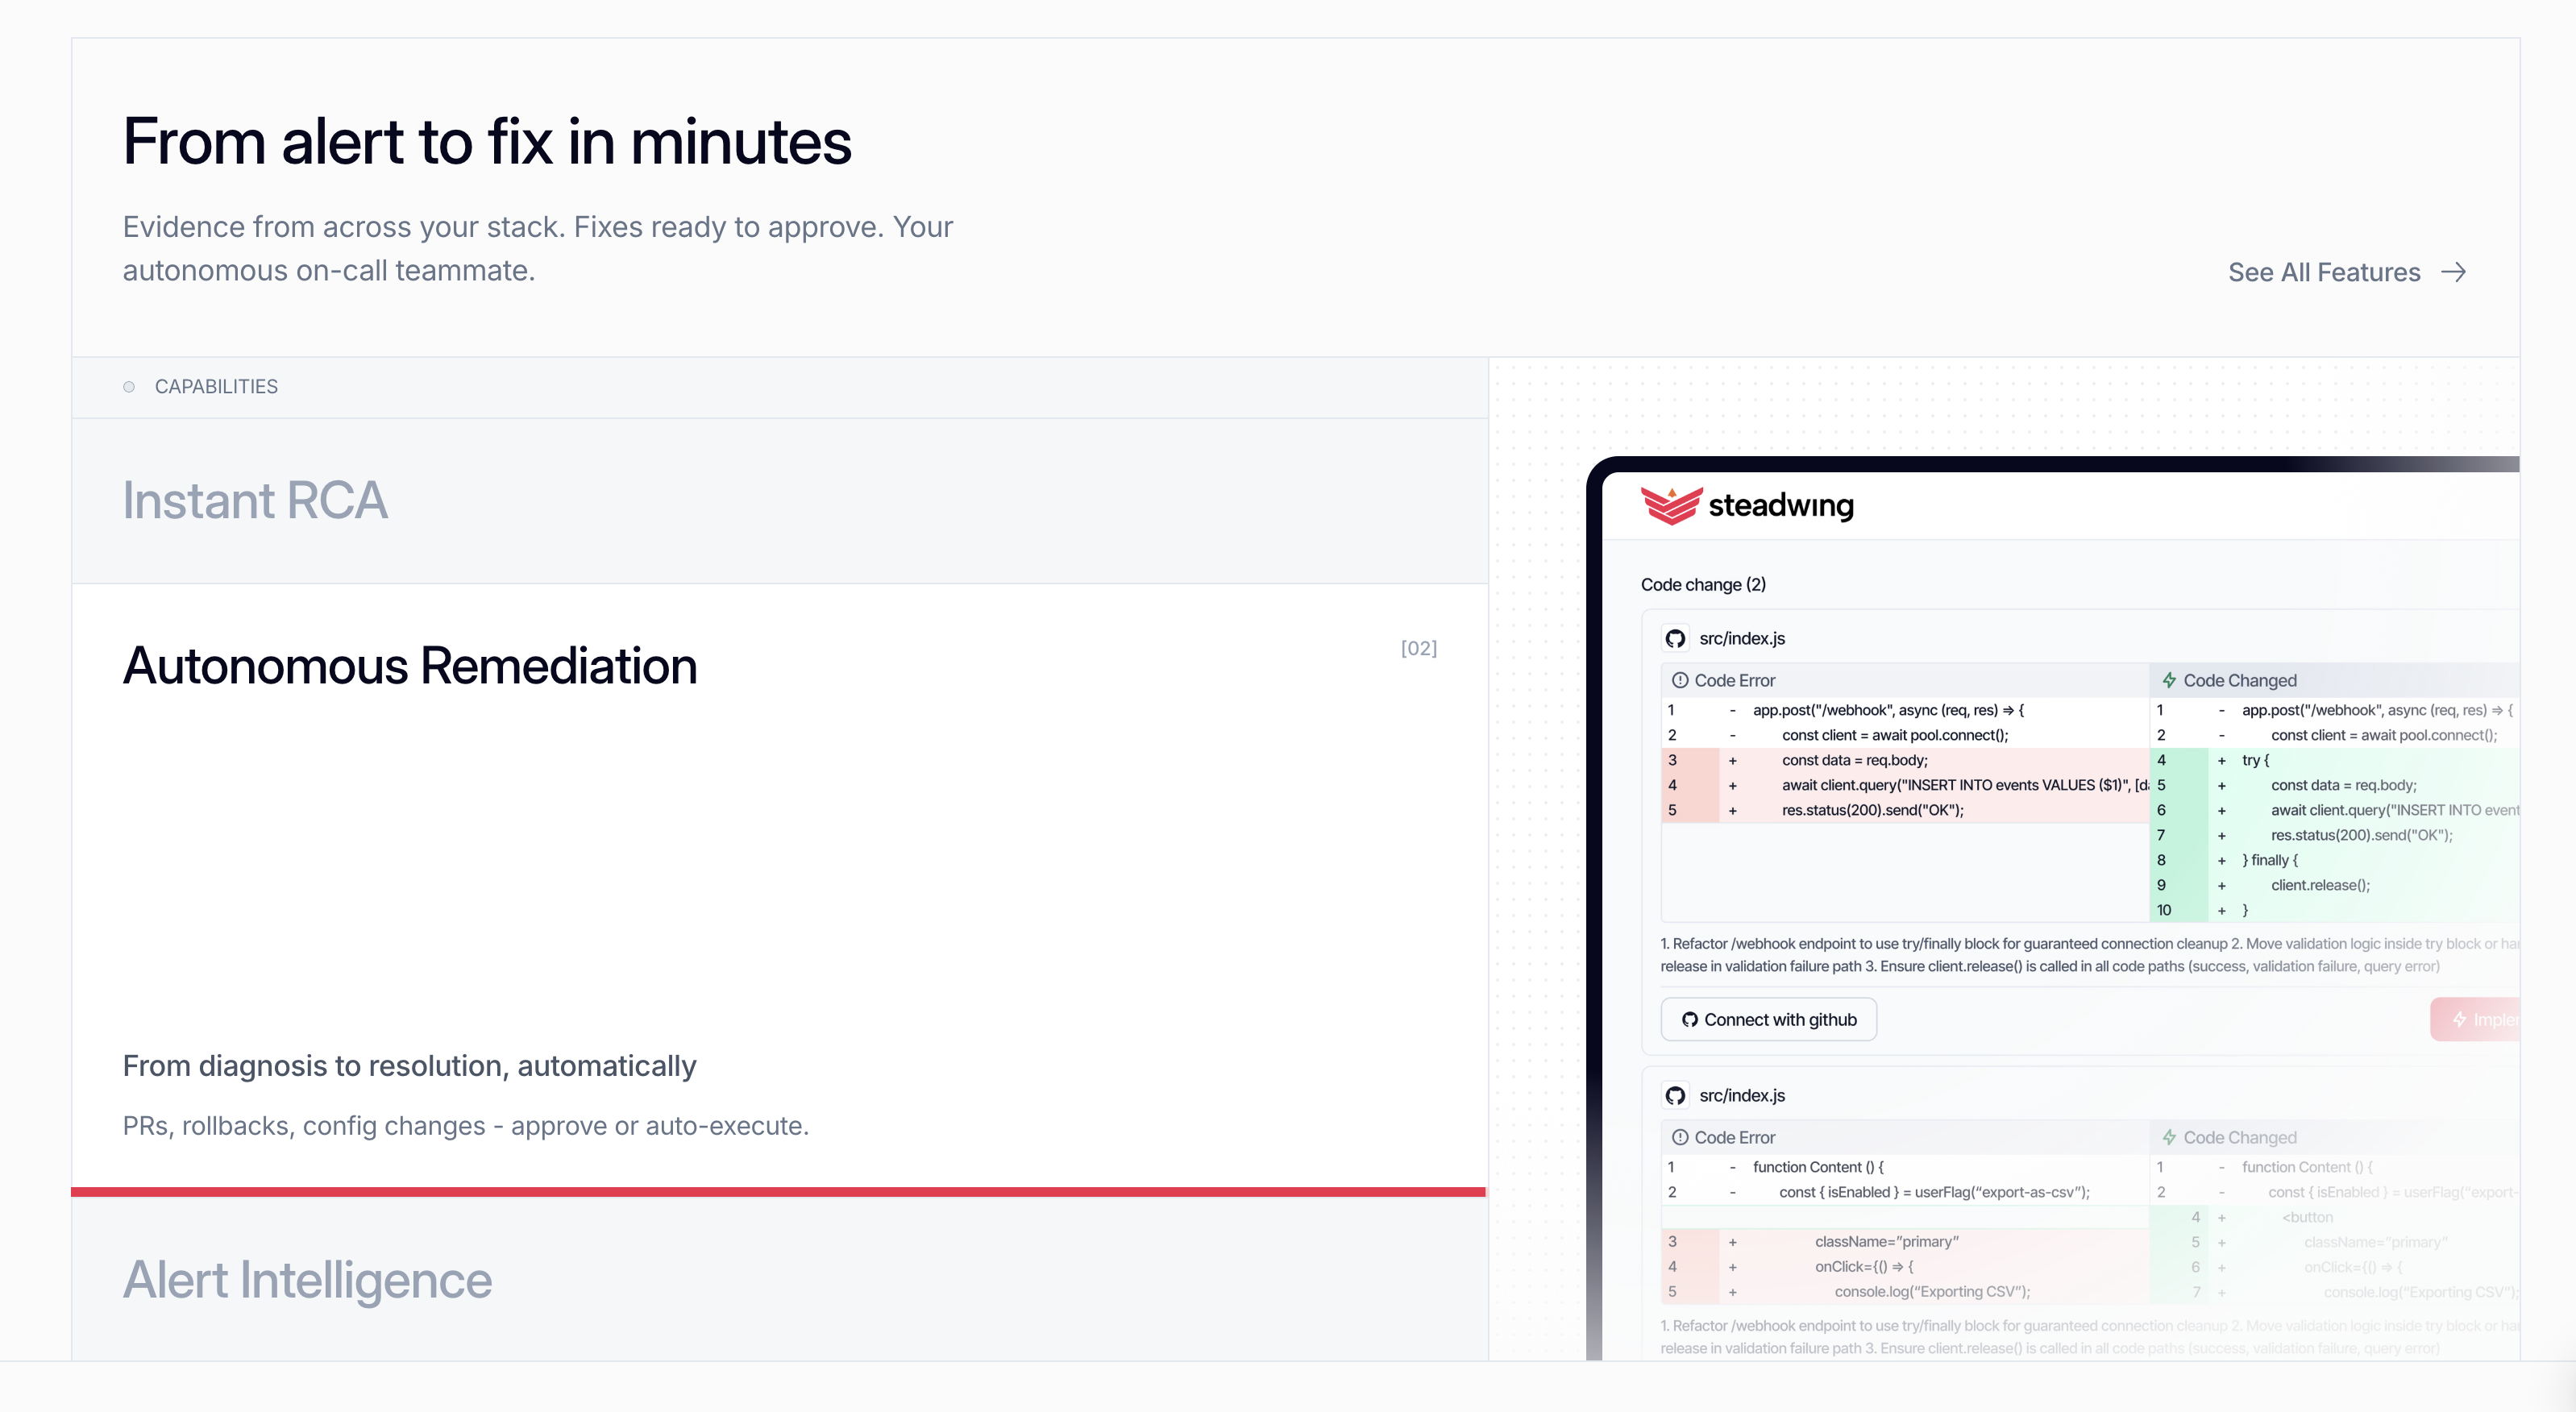
Task: Click the Code Changed lightning icon in the lower diff
Action: [x=2168, y=1137]
